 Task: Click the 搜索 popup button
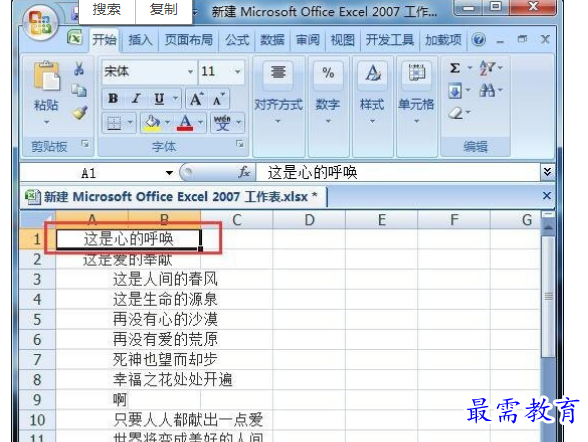(x=107, y=10)
